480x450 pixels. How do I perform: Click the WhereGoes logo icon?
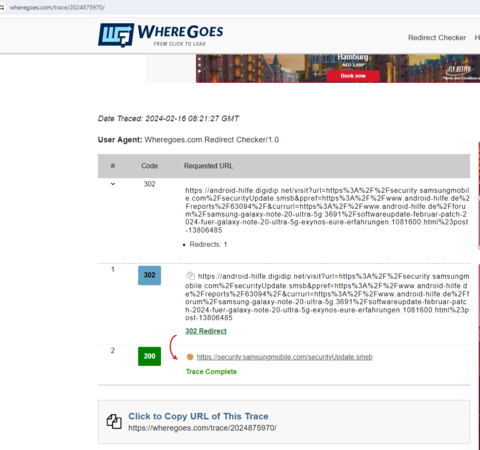[x=116, y=35]
